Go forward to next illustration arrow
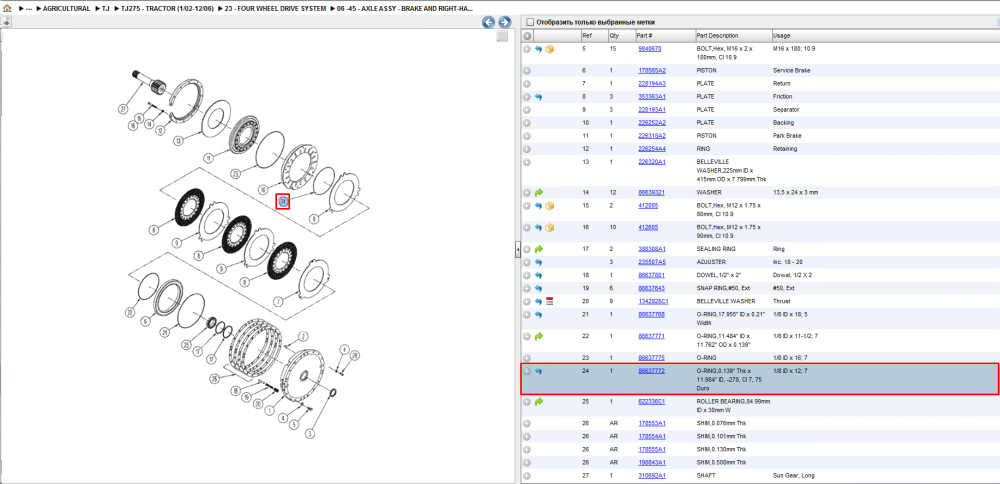1000x484 pixels. [504, 22]
